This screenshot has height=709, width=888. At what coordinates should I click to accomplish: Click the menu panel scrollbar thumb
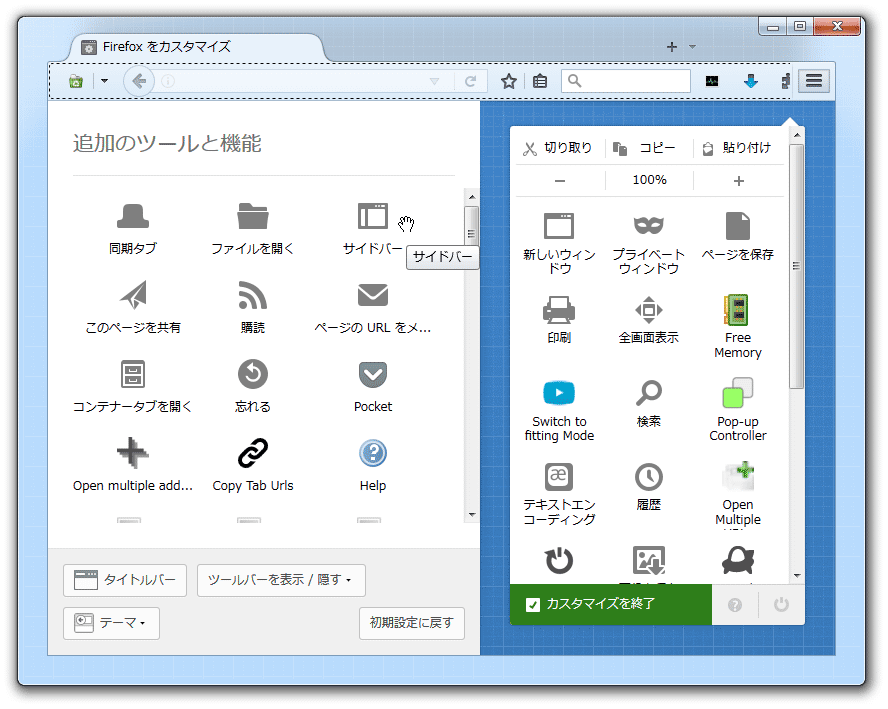click(x=796, y=266)
